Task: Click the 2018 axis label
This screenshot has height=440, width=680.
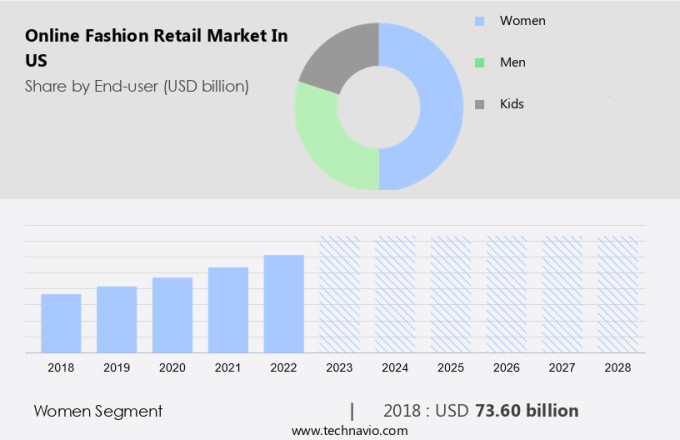Action: coord(61,368)
